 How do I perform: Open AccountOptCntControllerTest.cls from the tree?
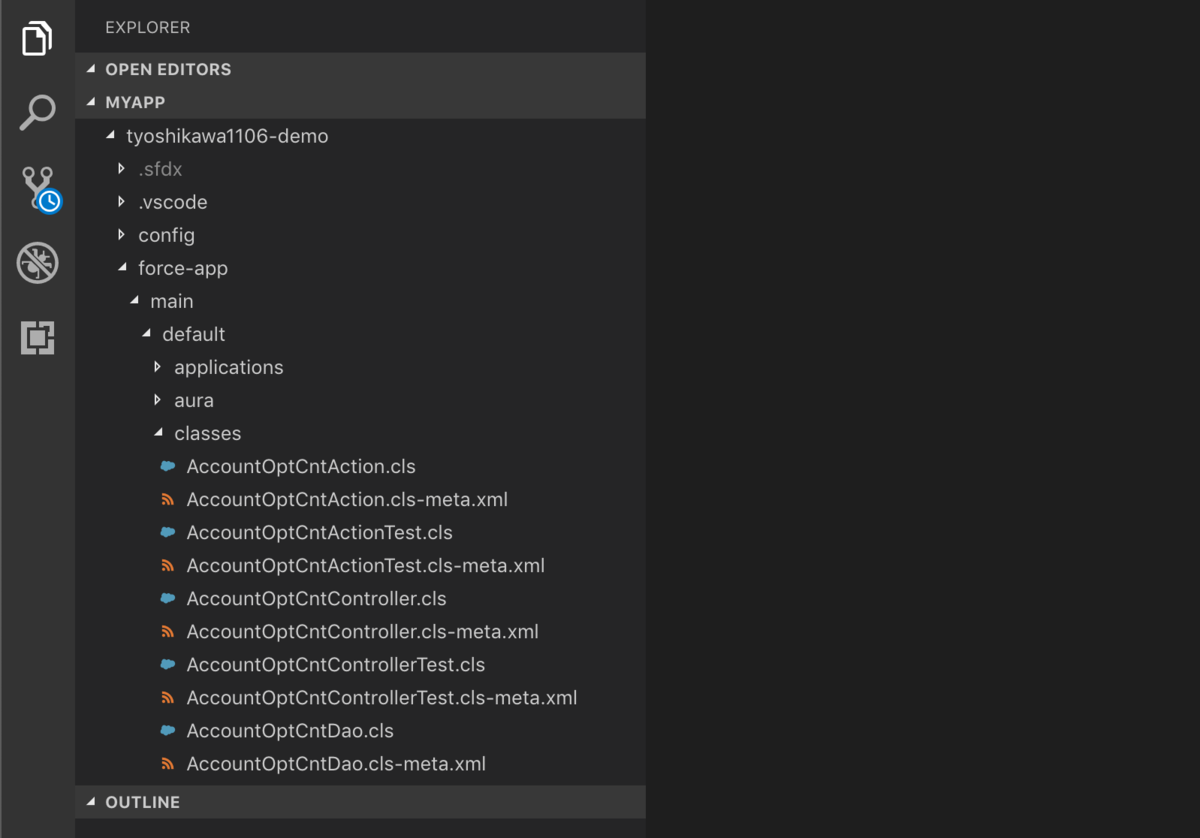point(336,664)
